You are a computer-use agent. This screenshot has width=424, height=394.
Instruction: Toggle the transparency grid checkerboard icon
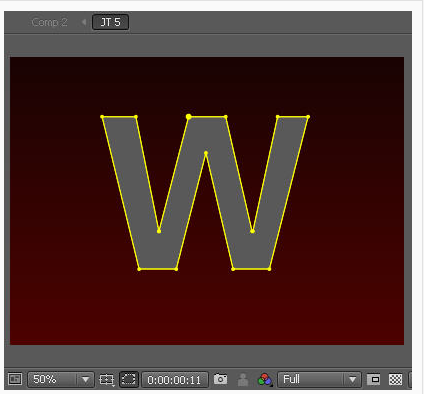395,379
